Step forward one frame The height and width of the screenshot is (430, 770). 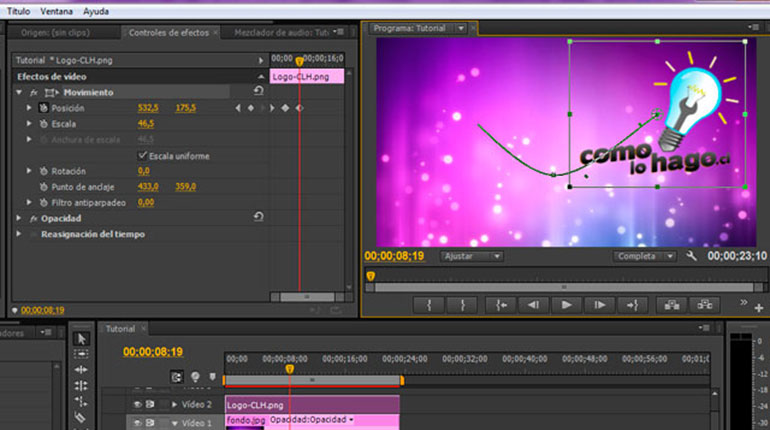click(x=599, y=305)
